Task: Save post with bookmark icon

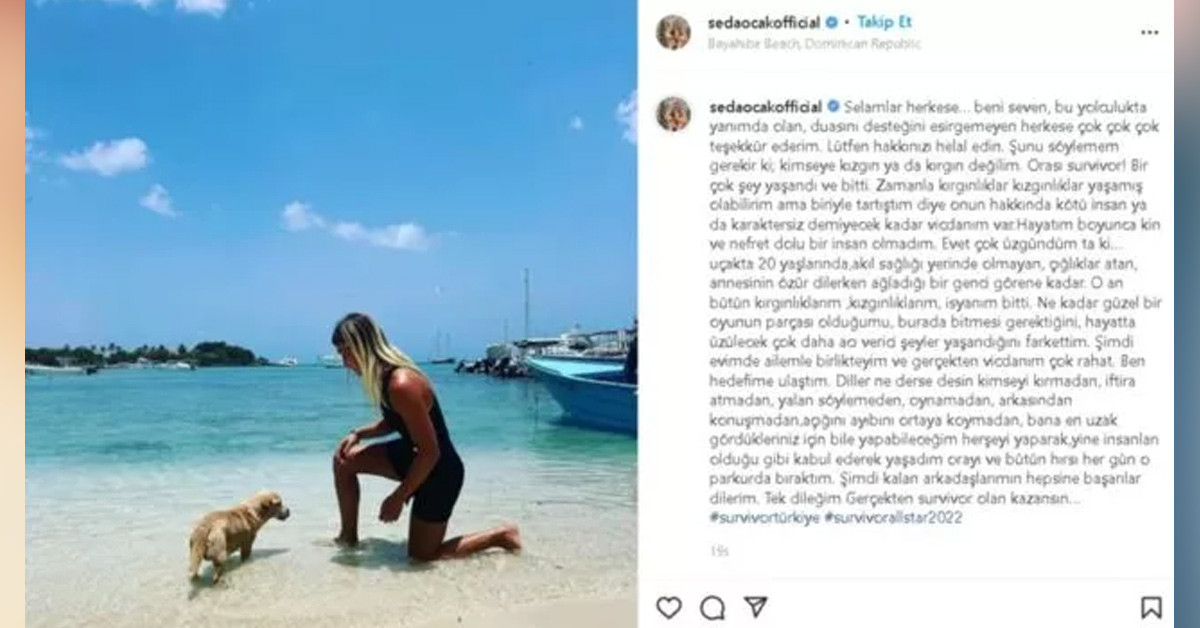Action: tap(1151, 607)
